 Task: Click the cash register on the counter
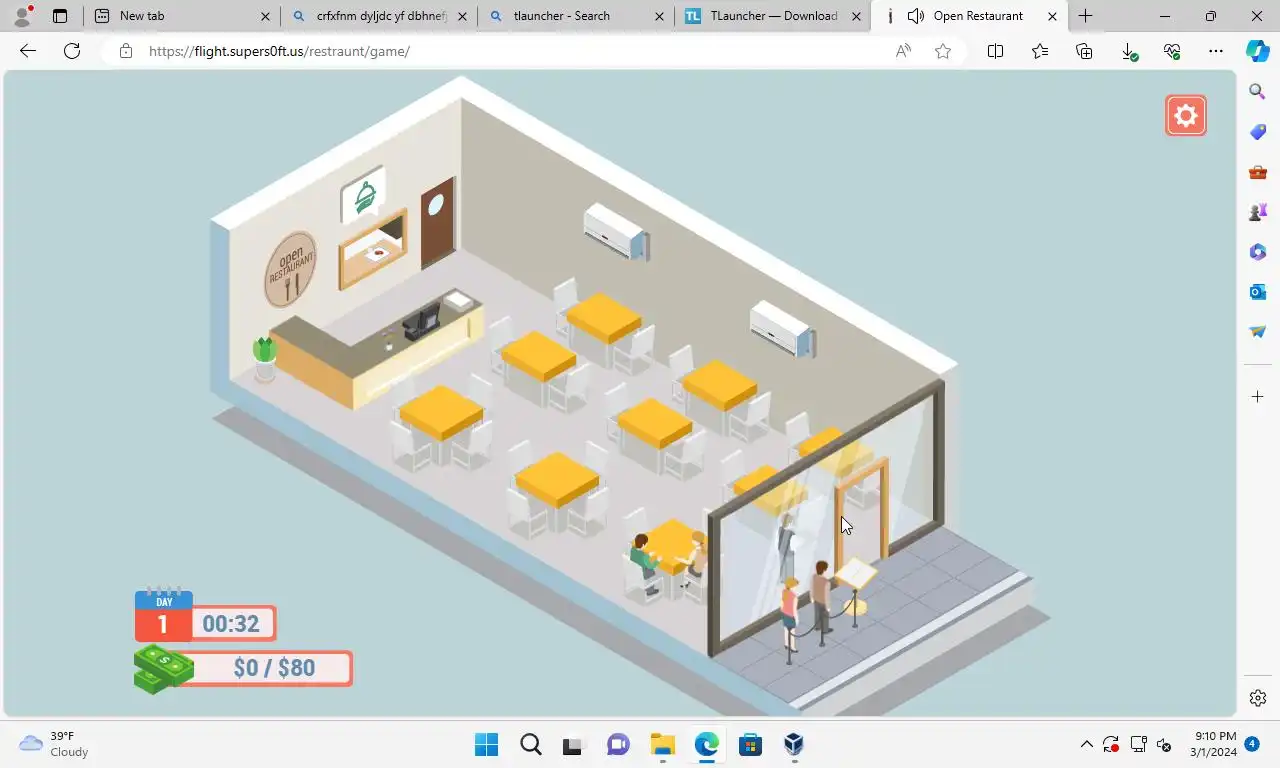coord(420,322)
